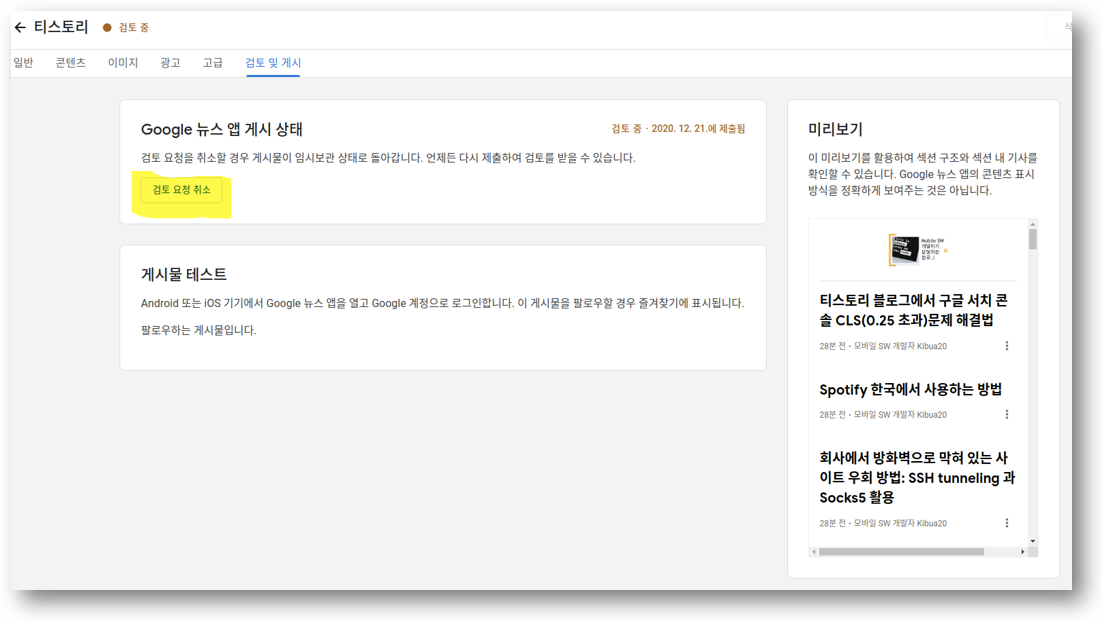Open the 이미지 tab
The height and width of the screenshot is (621, 1102).
point(122,63)
